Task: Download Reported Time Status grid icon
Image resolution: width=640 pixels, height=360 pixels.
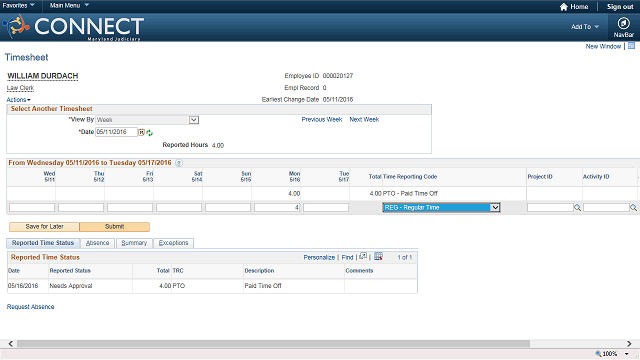Action: click(378, 256)
